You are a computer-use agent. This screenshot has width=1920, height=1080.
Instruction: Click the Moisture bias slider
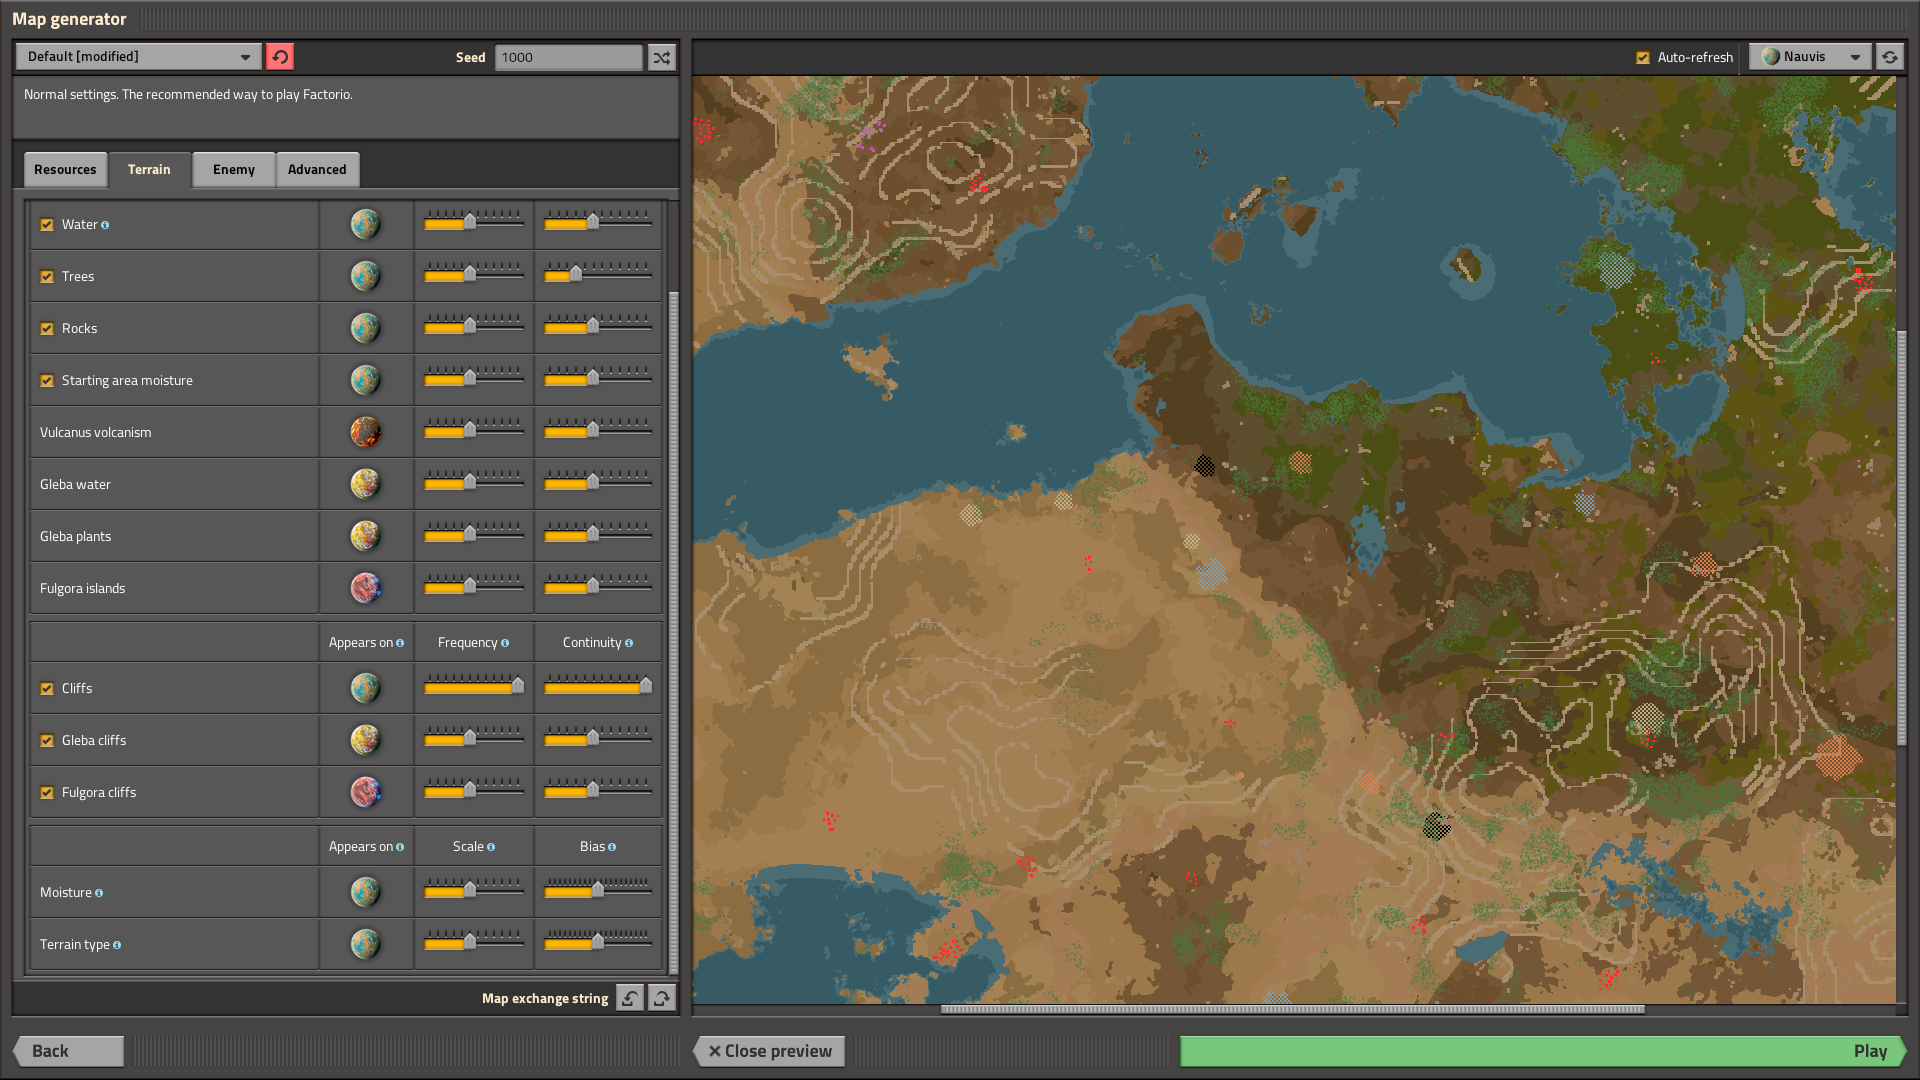click(597, 889)
